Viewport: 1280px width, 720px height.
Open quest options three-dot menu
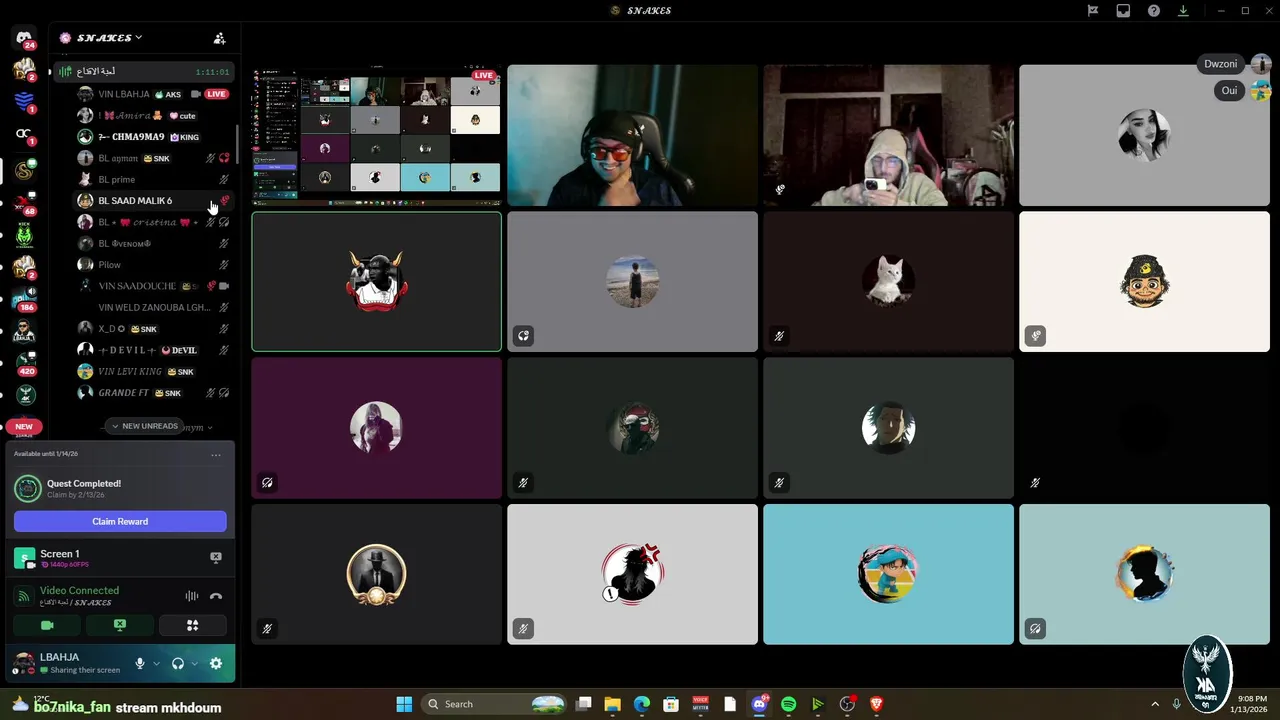pos(215,455)
